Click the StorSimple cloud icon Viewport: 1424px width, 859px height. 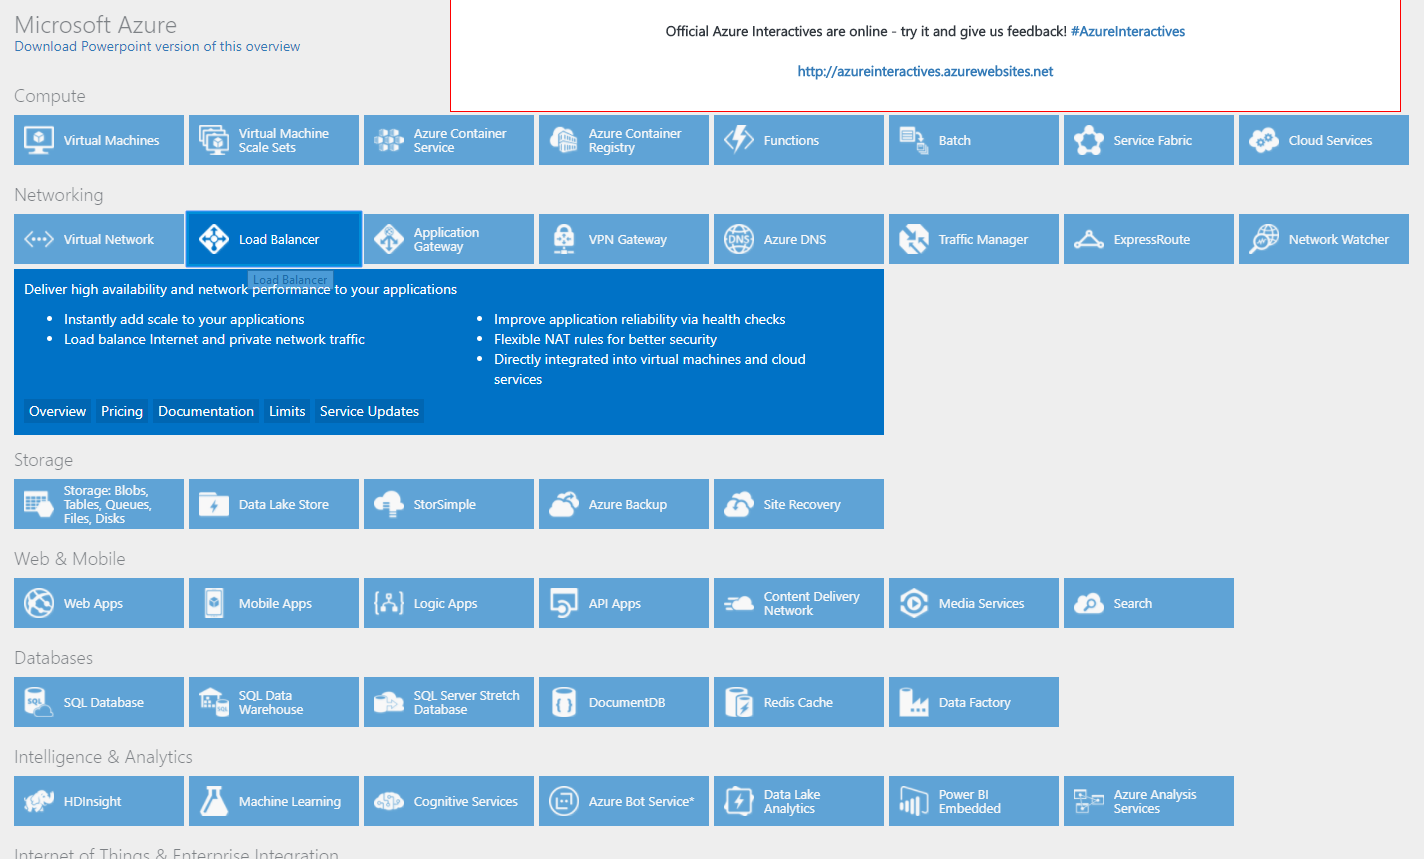(x=389, y=504)
